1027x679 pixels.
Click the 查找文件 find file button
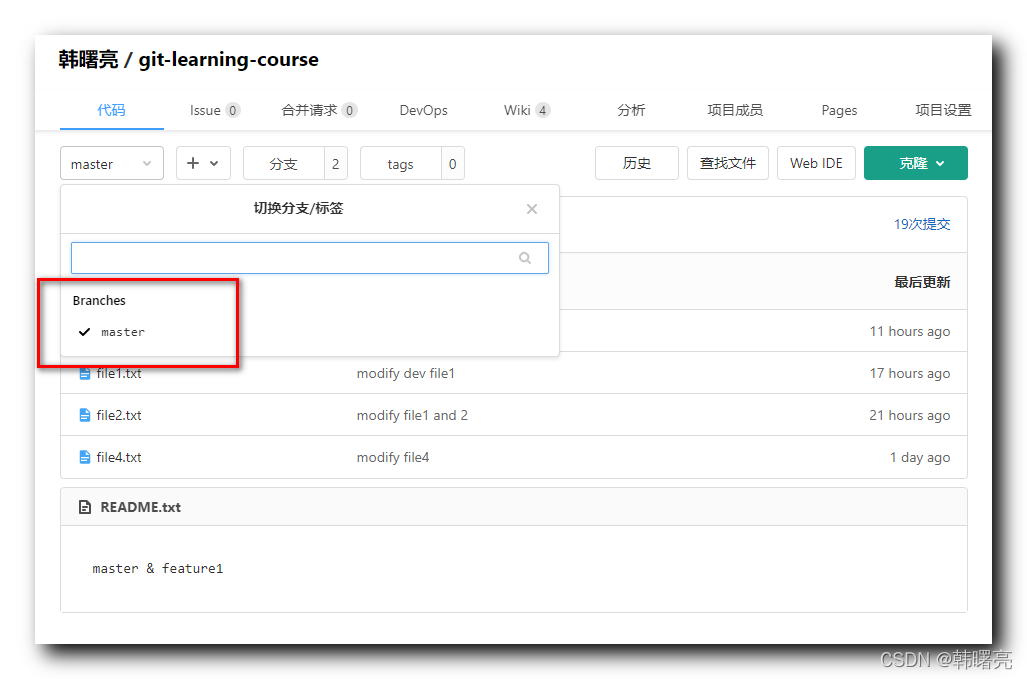pos(728,163)
